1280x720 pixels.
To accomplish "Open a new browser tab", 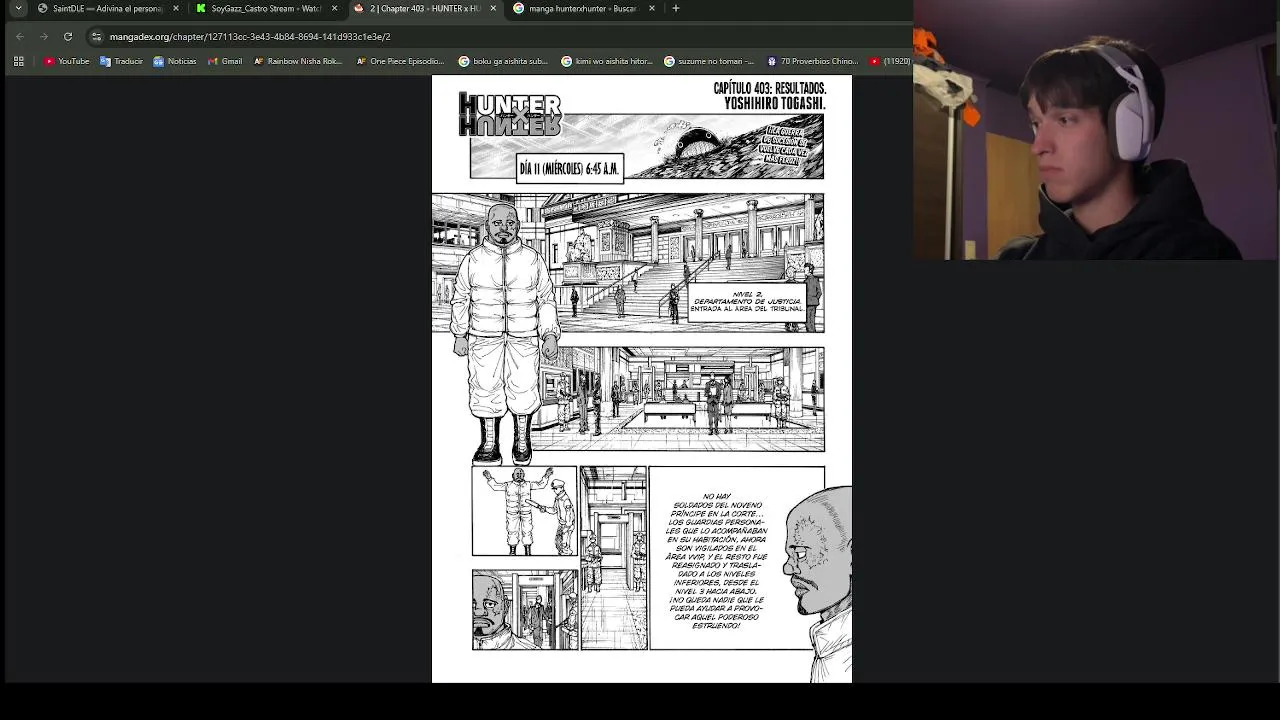I will [x=676, y=8].
